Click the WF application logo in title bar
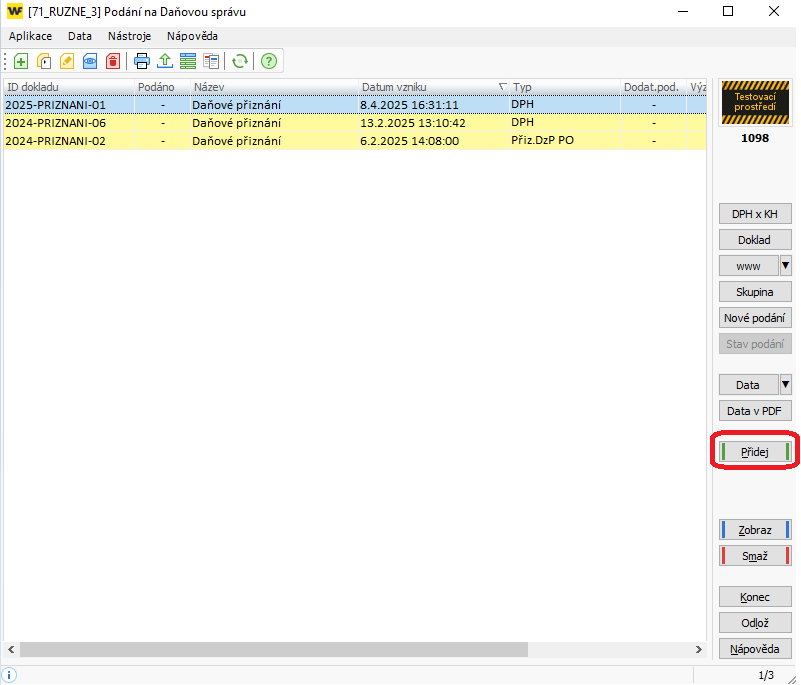The width and height of the screenshot is (801, 685). pos(15,11)
